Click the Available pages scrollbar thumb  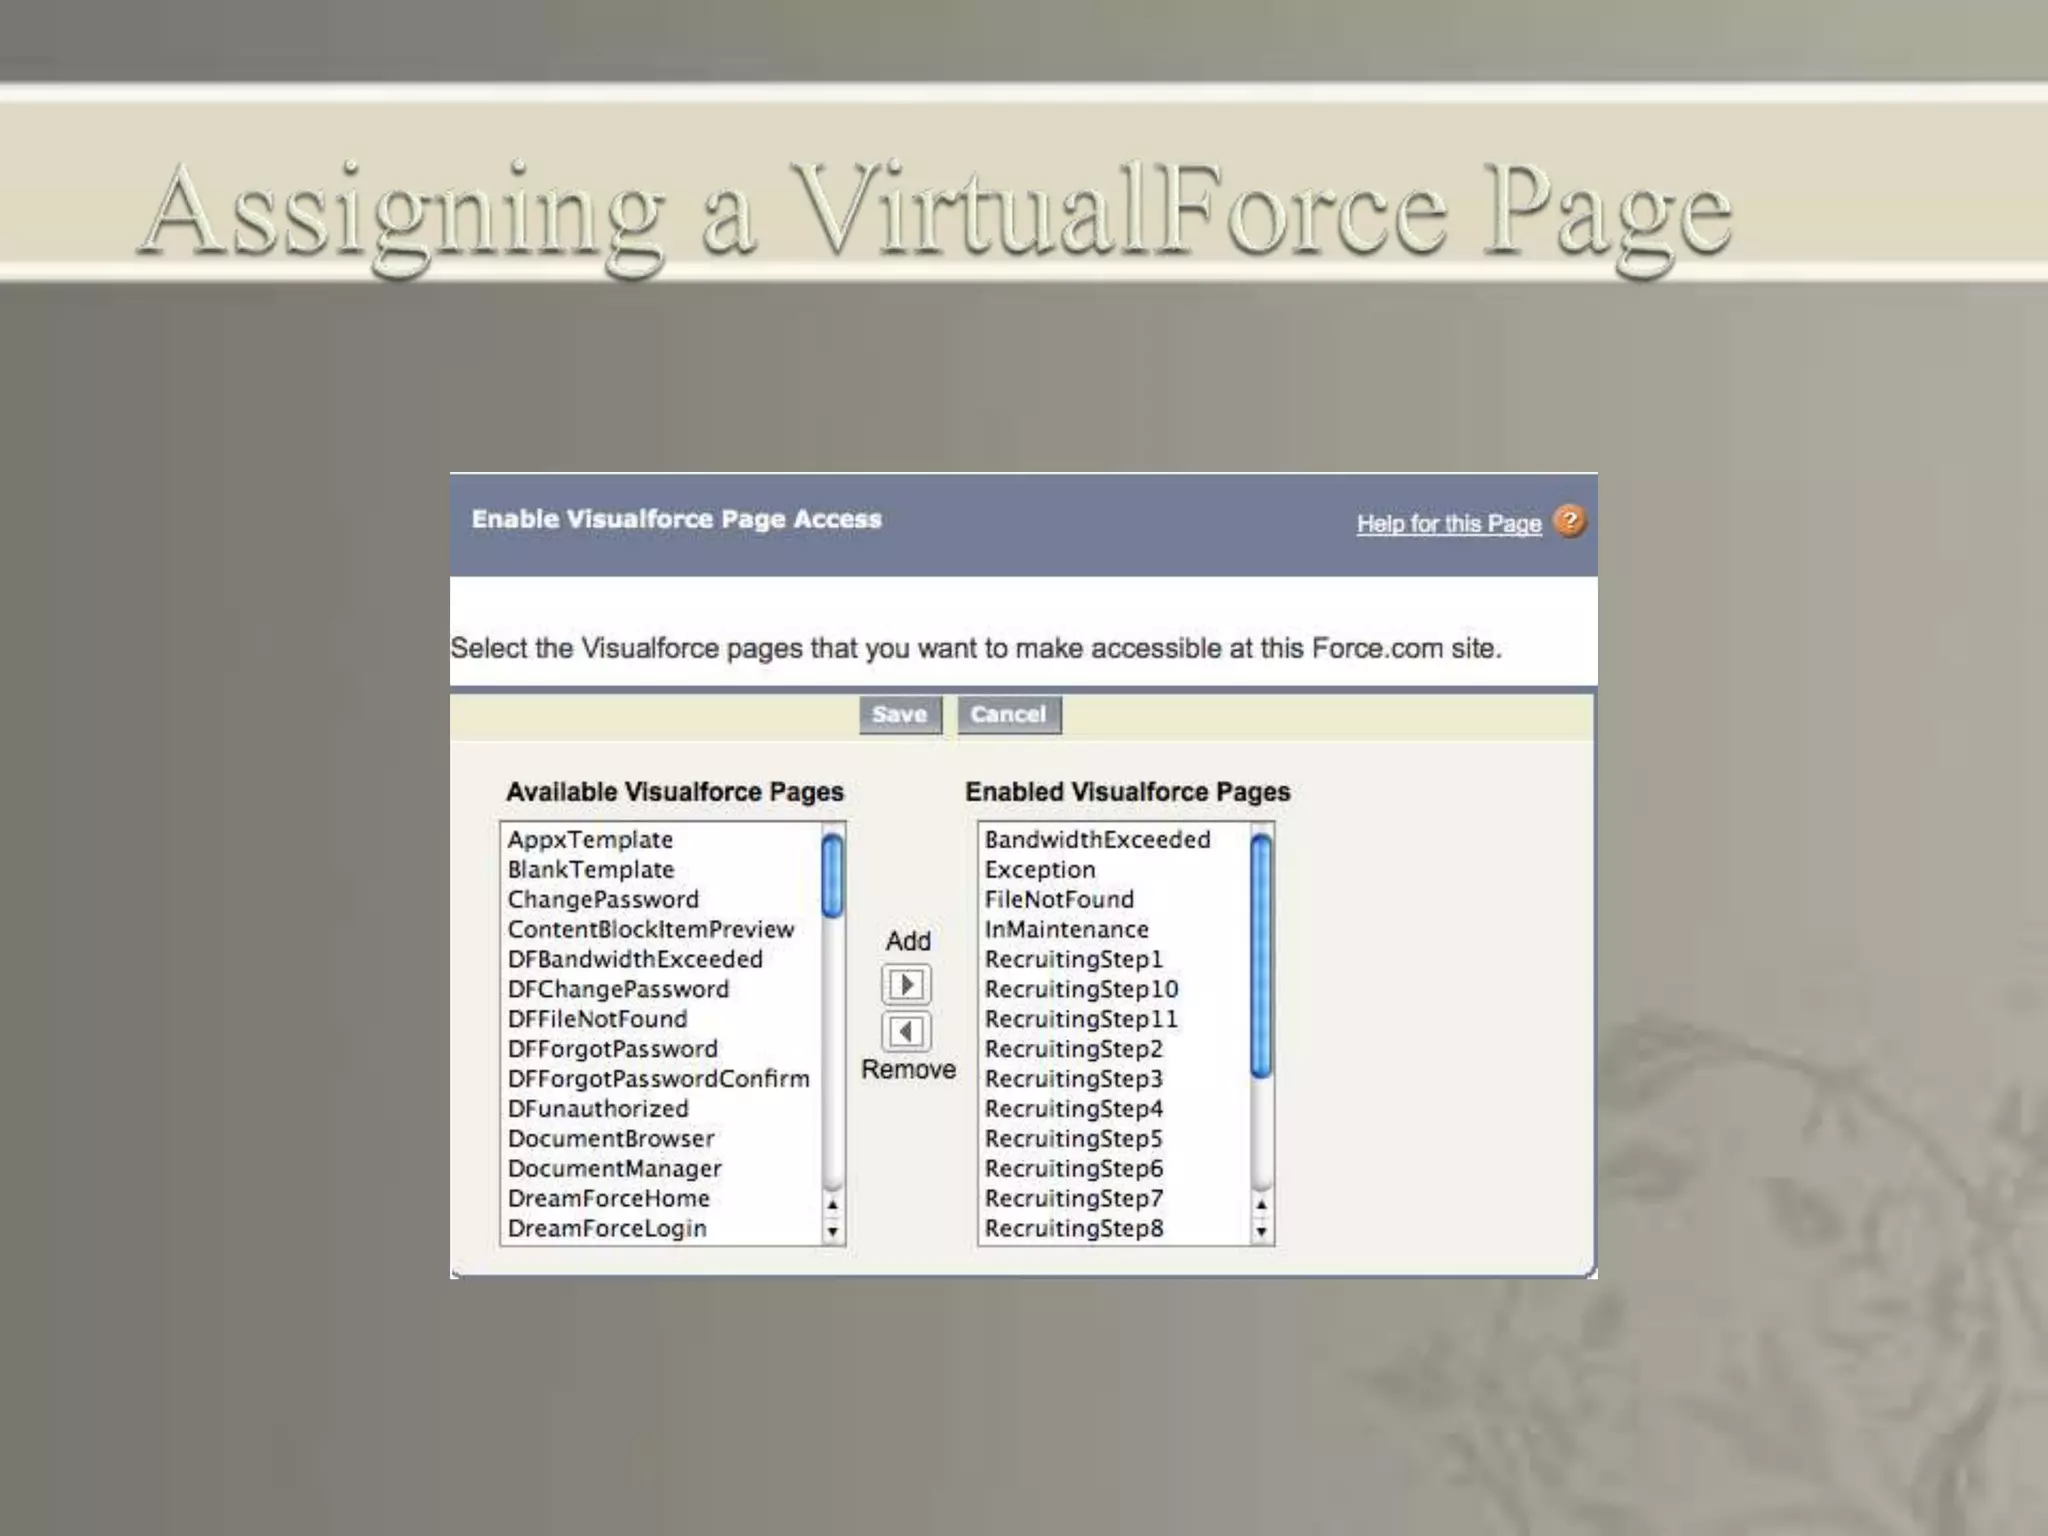pyautogui.click(x=832, y=876)
